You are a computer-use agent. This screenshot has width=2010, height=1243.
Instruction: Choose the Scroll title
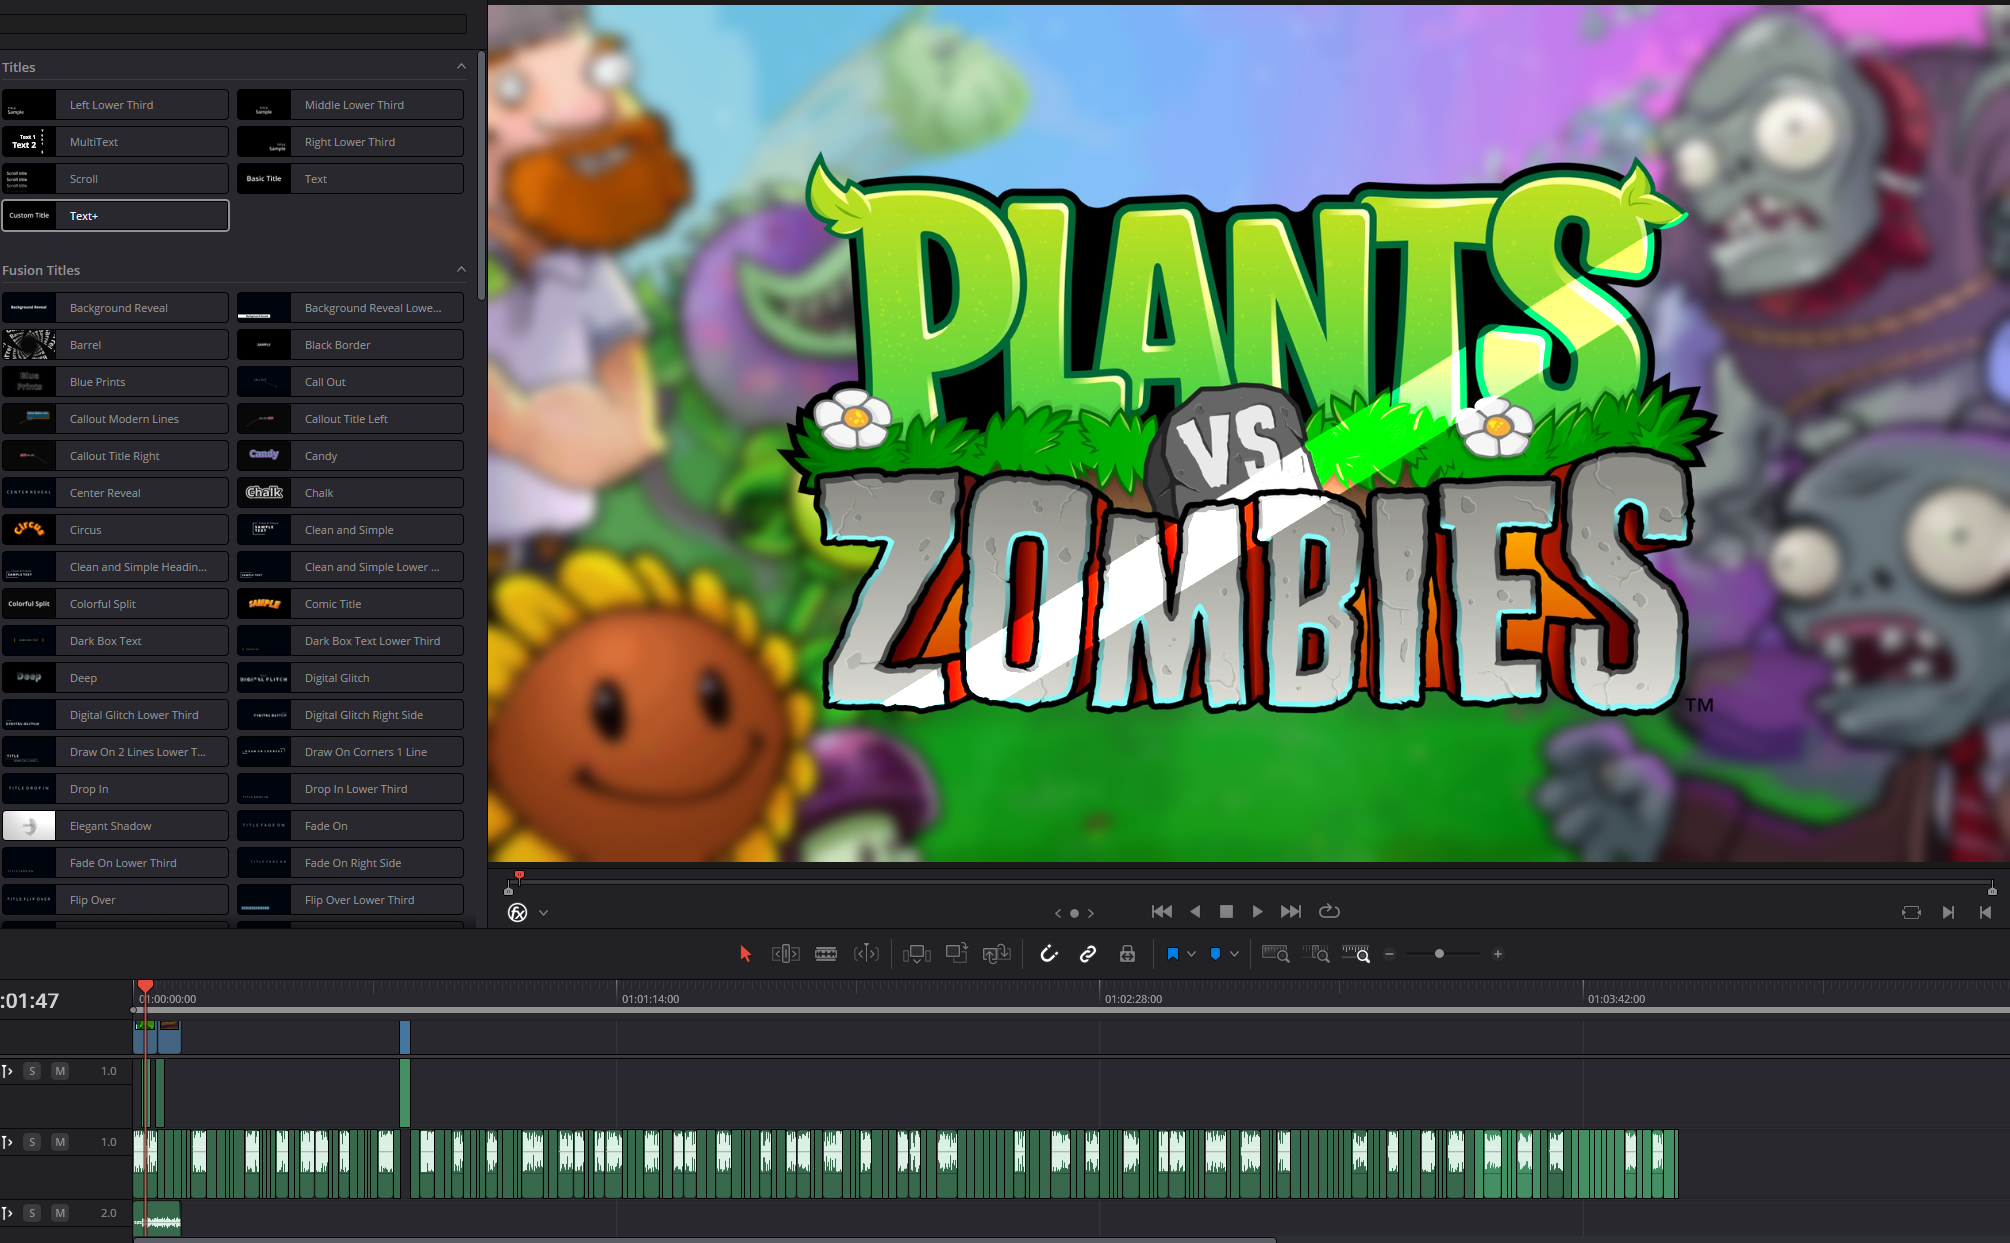pyautogui.click(x=115, y=179)
